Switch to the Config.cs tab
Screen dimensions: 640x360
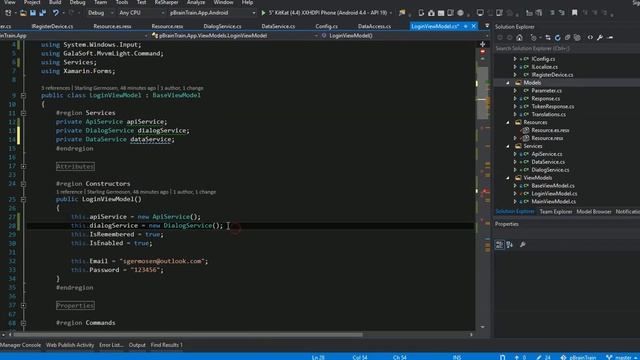coord(327,26)
